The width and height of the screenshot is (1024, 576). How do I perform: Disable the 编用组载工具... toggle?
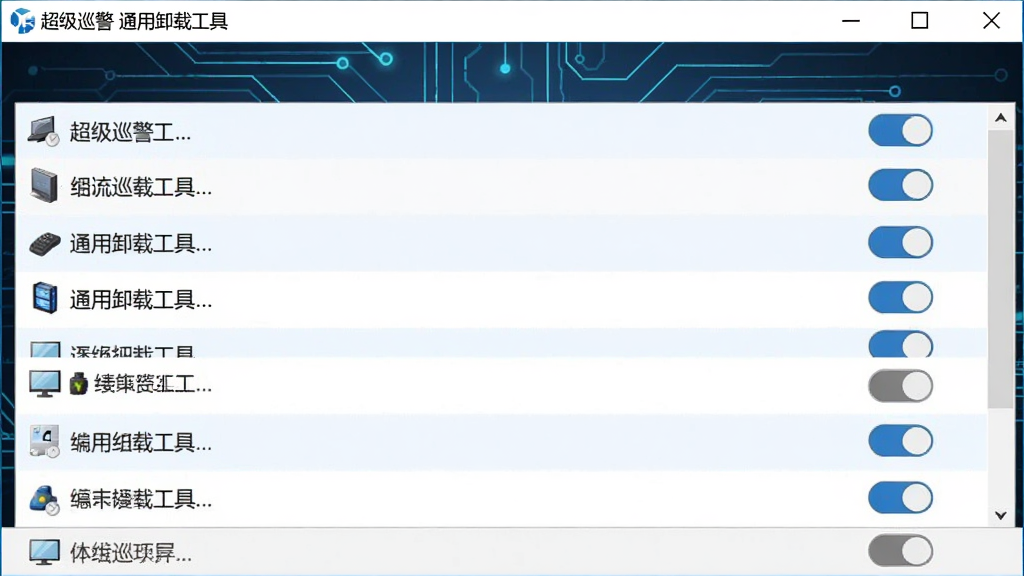(900, 441)
